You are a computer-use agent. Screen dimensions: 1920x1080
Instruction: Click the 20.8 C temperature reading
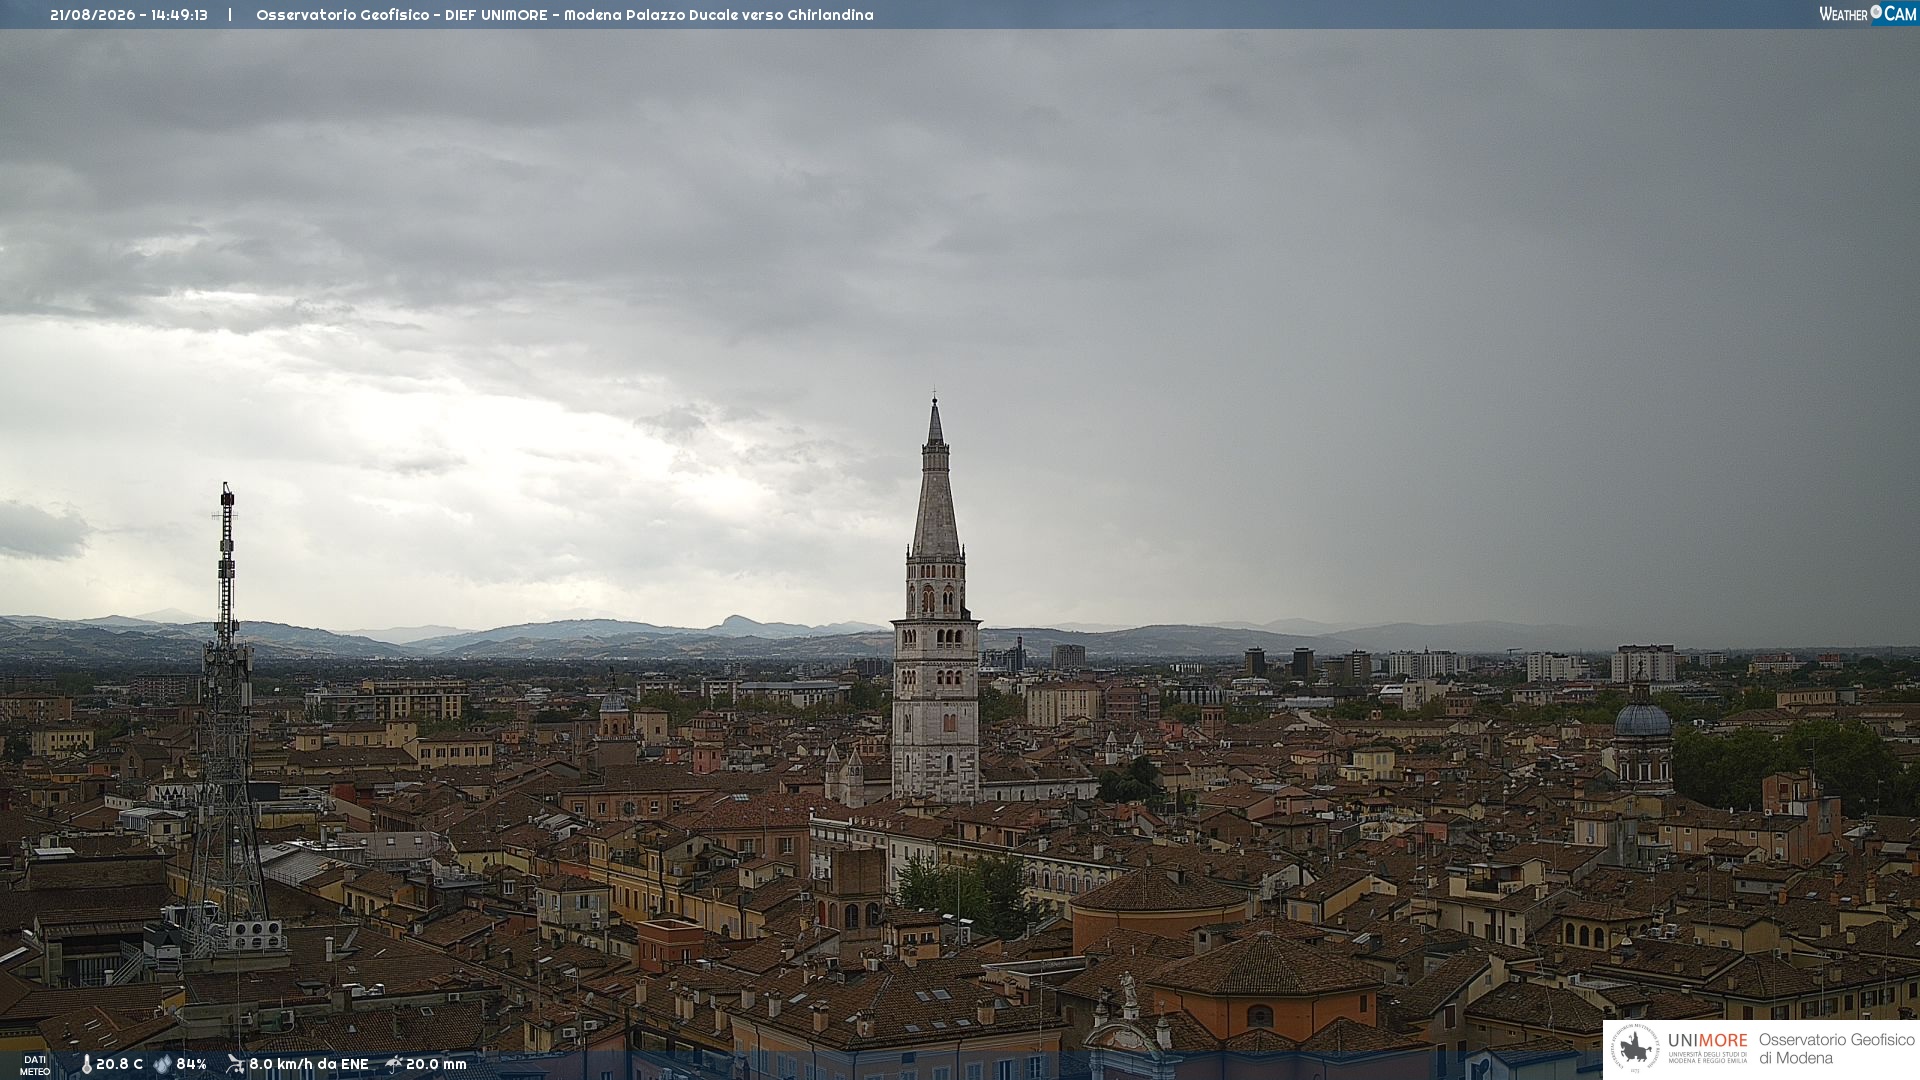click(x=119, y=1064)
